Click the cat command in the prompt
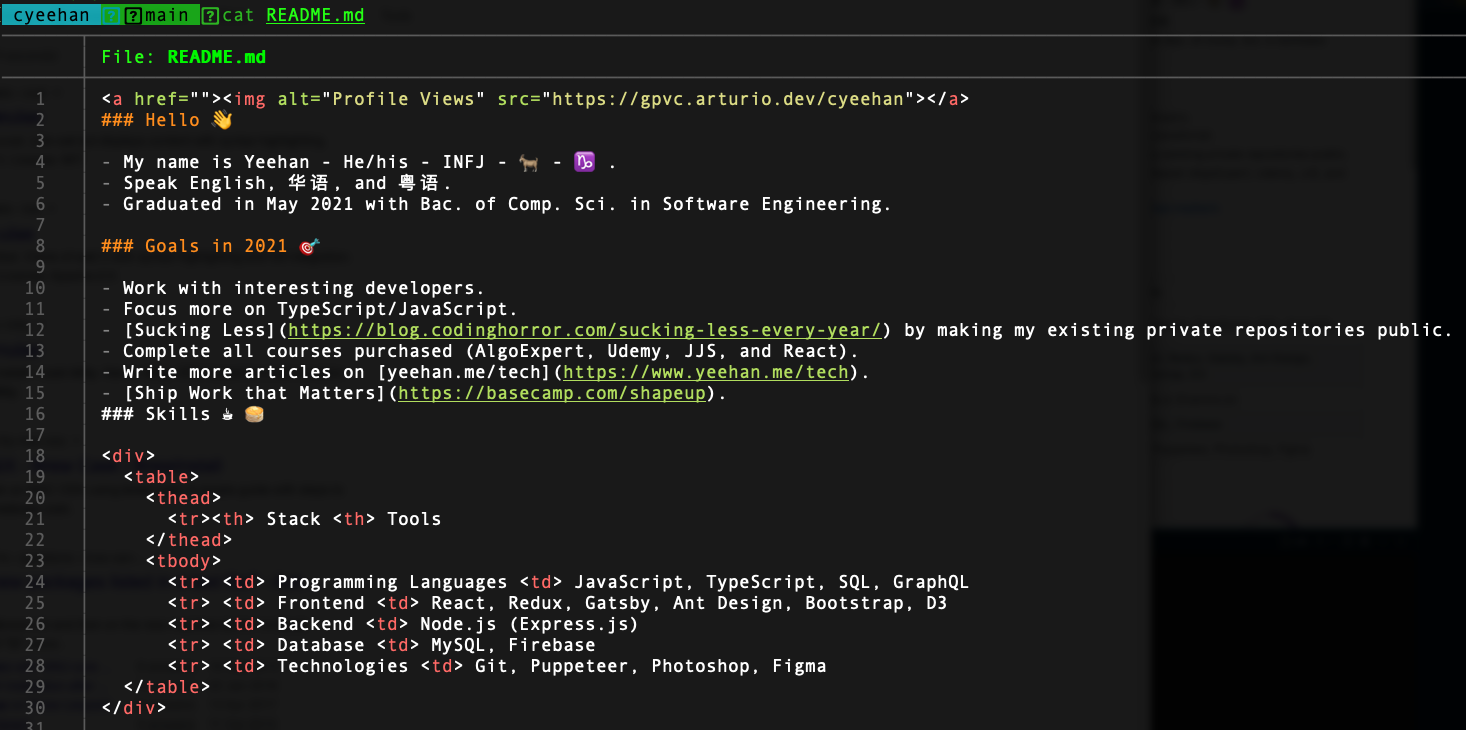The height and width of the screenshot is (730, 1466). click(x=238, y=15)
